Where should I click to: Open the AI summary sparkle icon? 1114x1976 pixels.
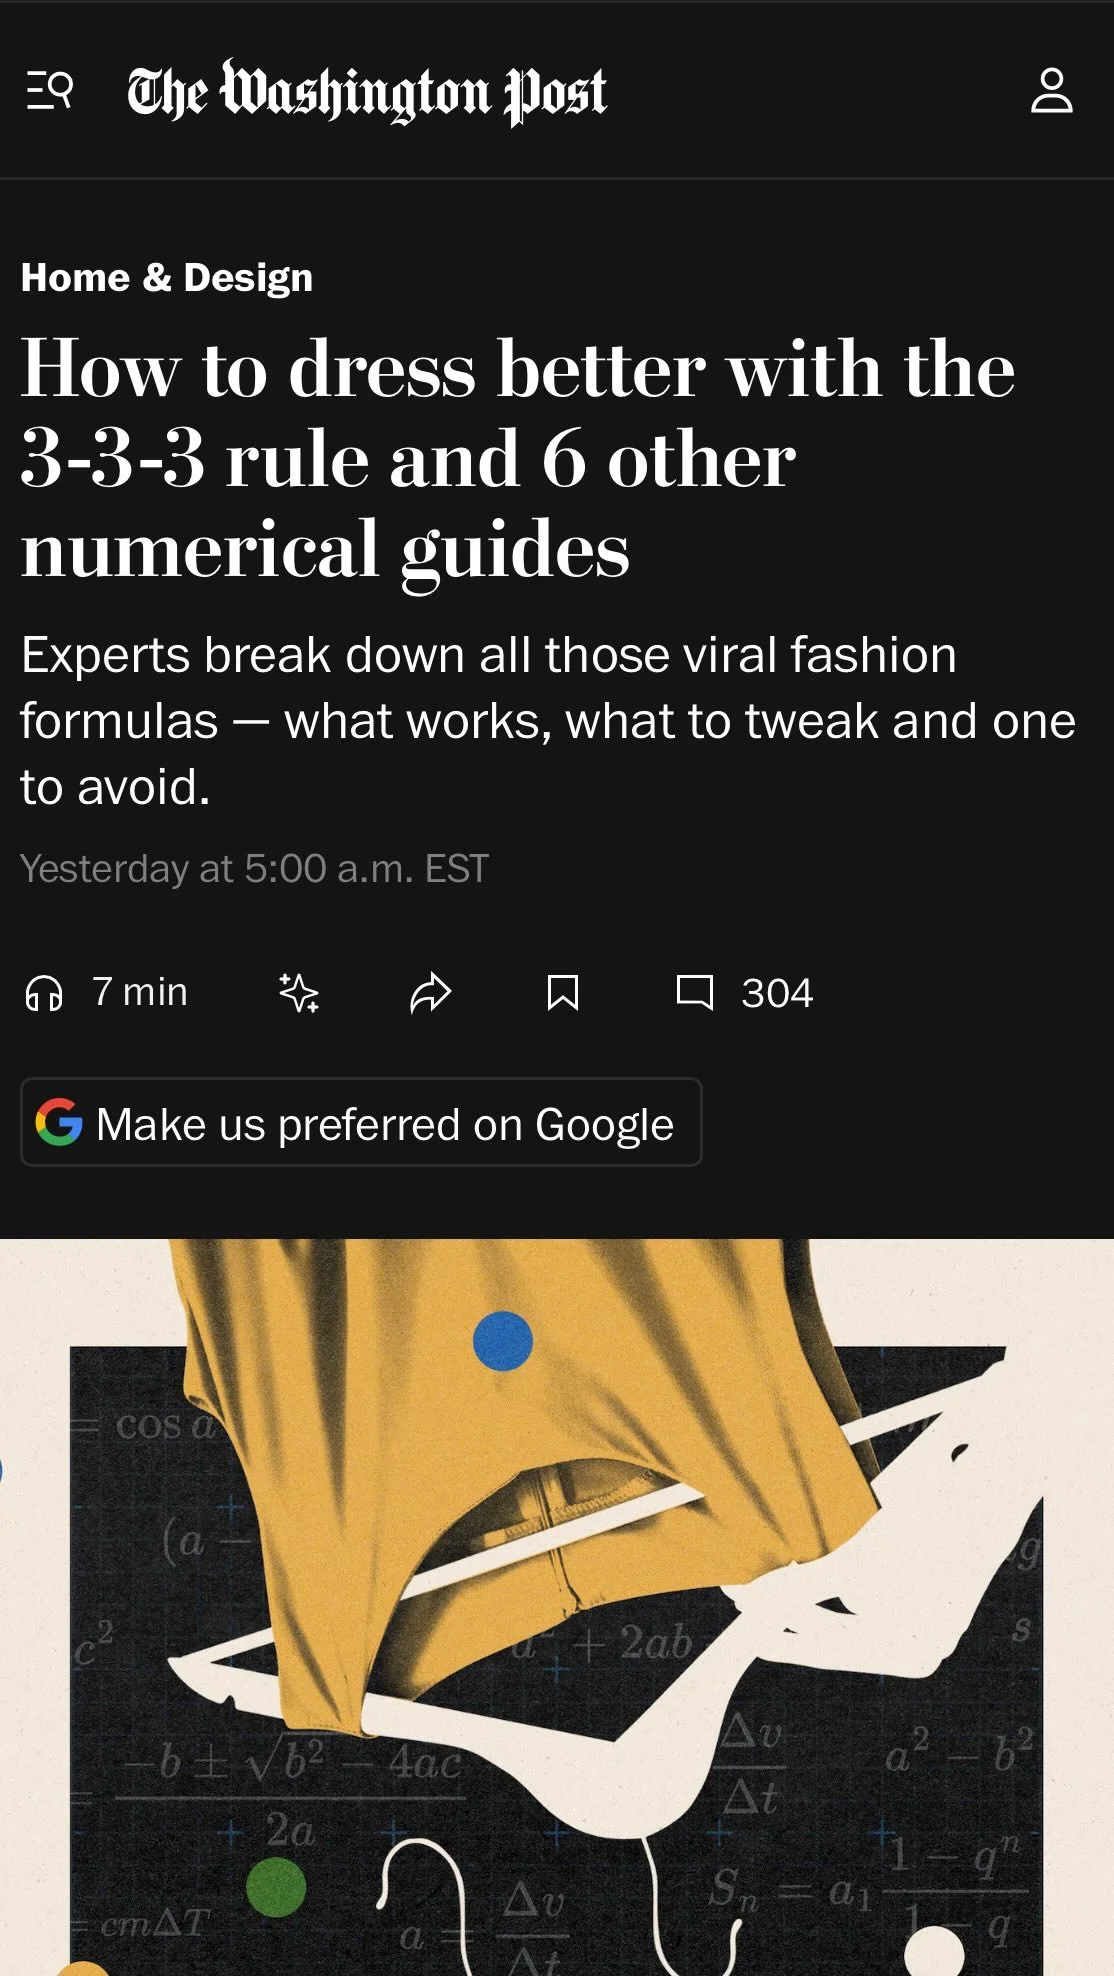[298, 993]
